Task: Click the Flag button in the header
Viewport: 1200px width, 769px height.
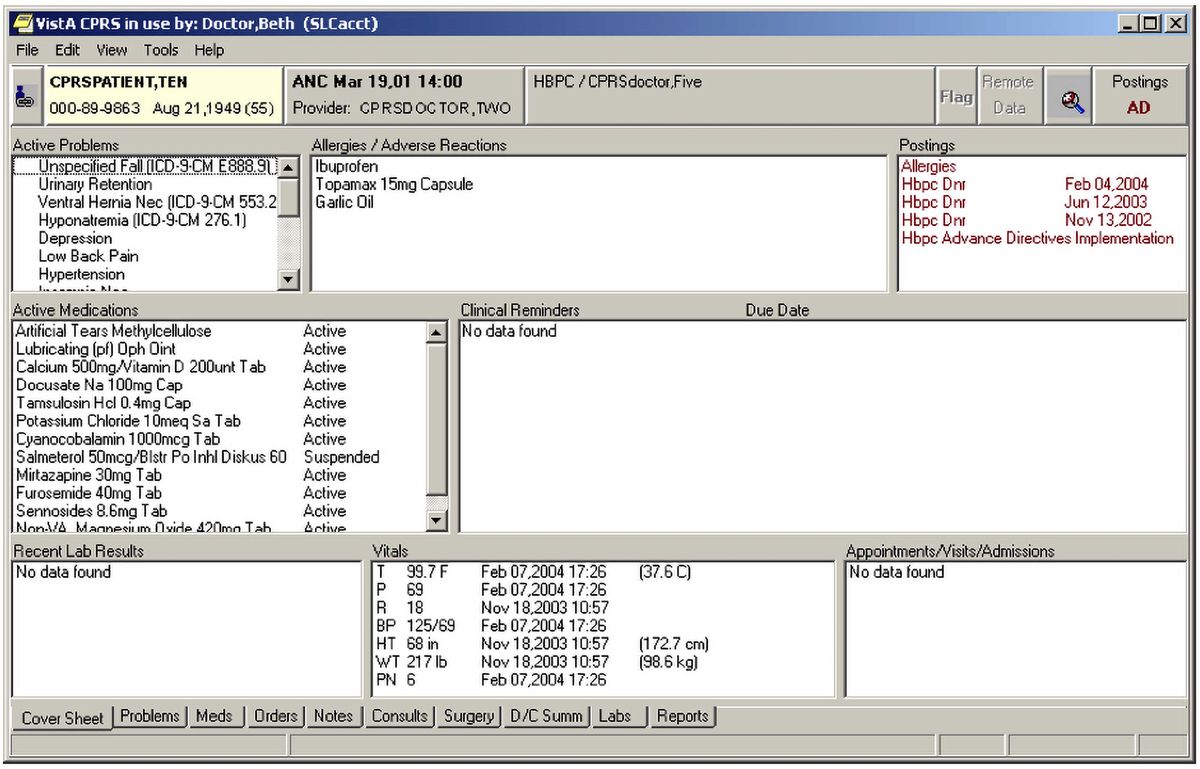Action: tap(955, 93)
